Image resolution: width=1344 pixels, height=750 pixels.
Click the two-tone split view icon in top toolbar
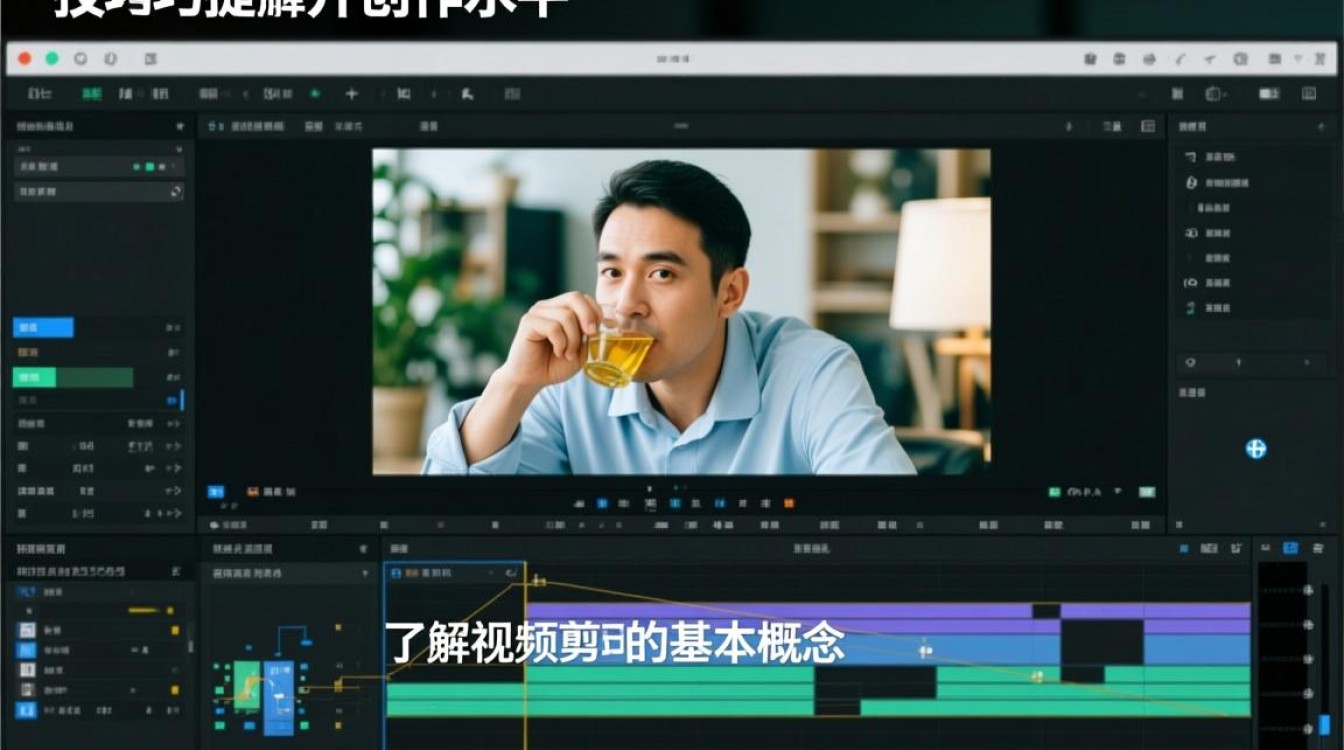[1269, 94]
